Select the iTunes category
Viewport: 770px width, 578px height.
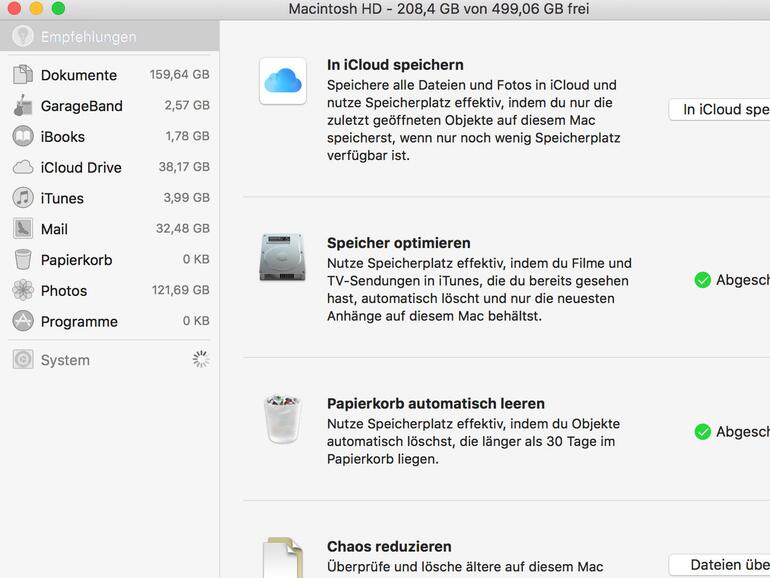point(110,198)
